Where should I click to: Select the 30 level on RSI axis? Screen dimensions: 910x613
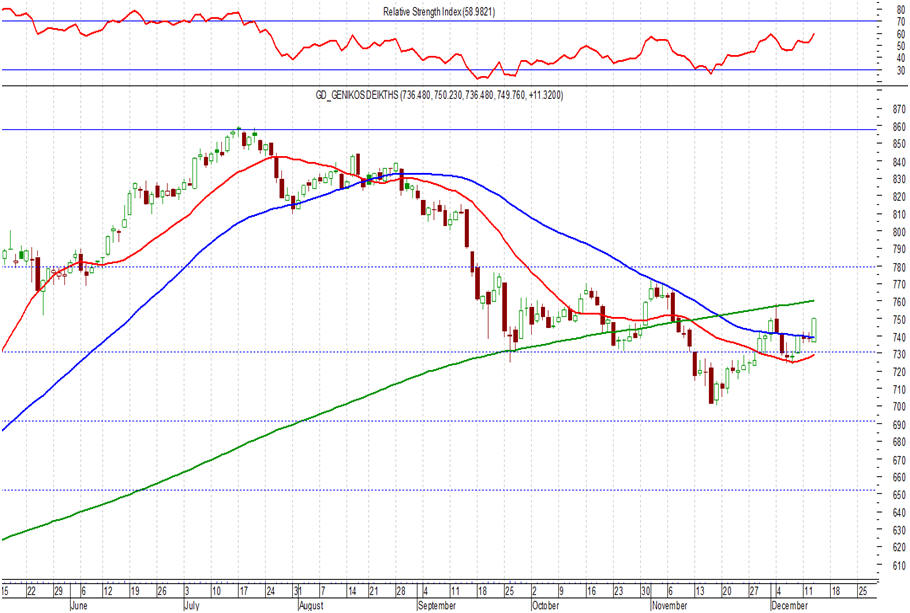901,70
